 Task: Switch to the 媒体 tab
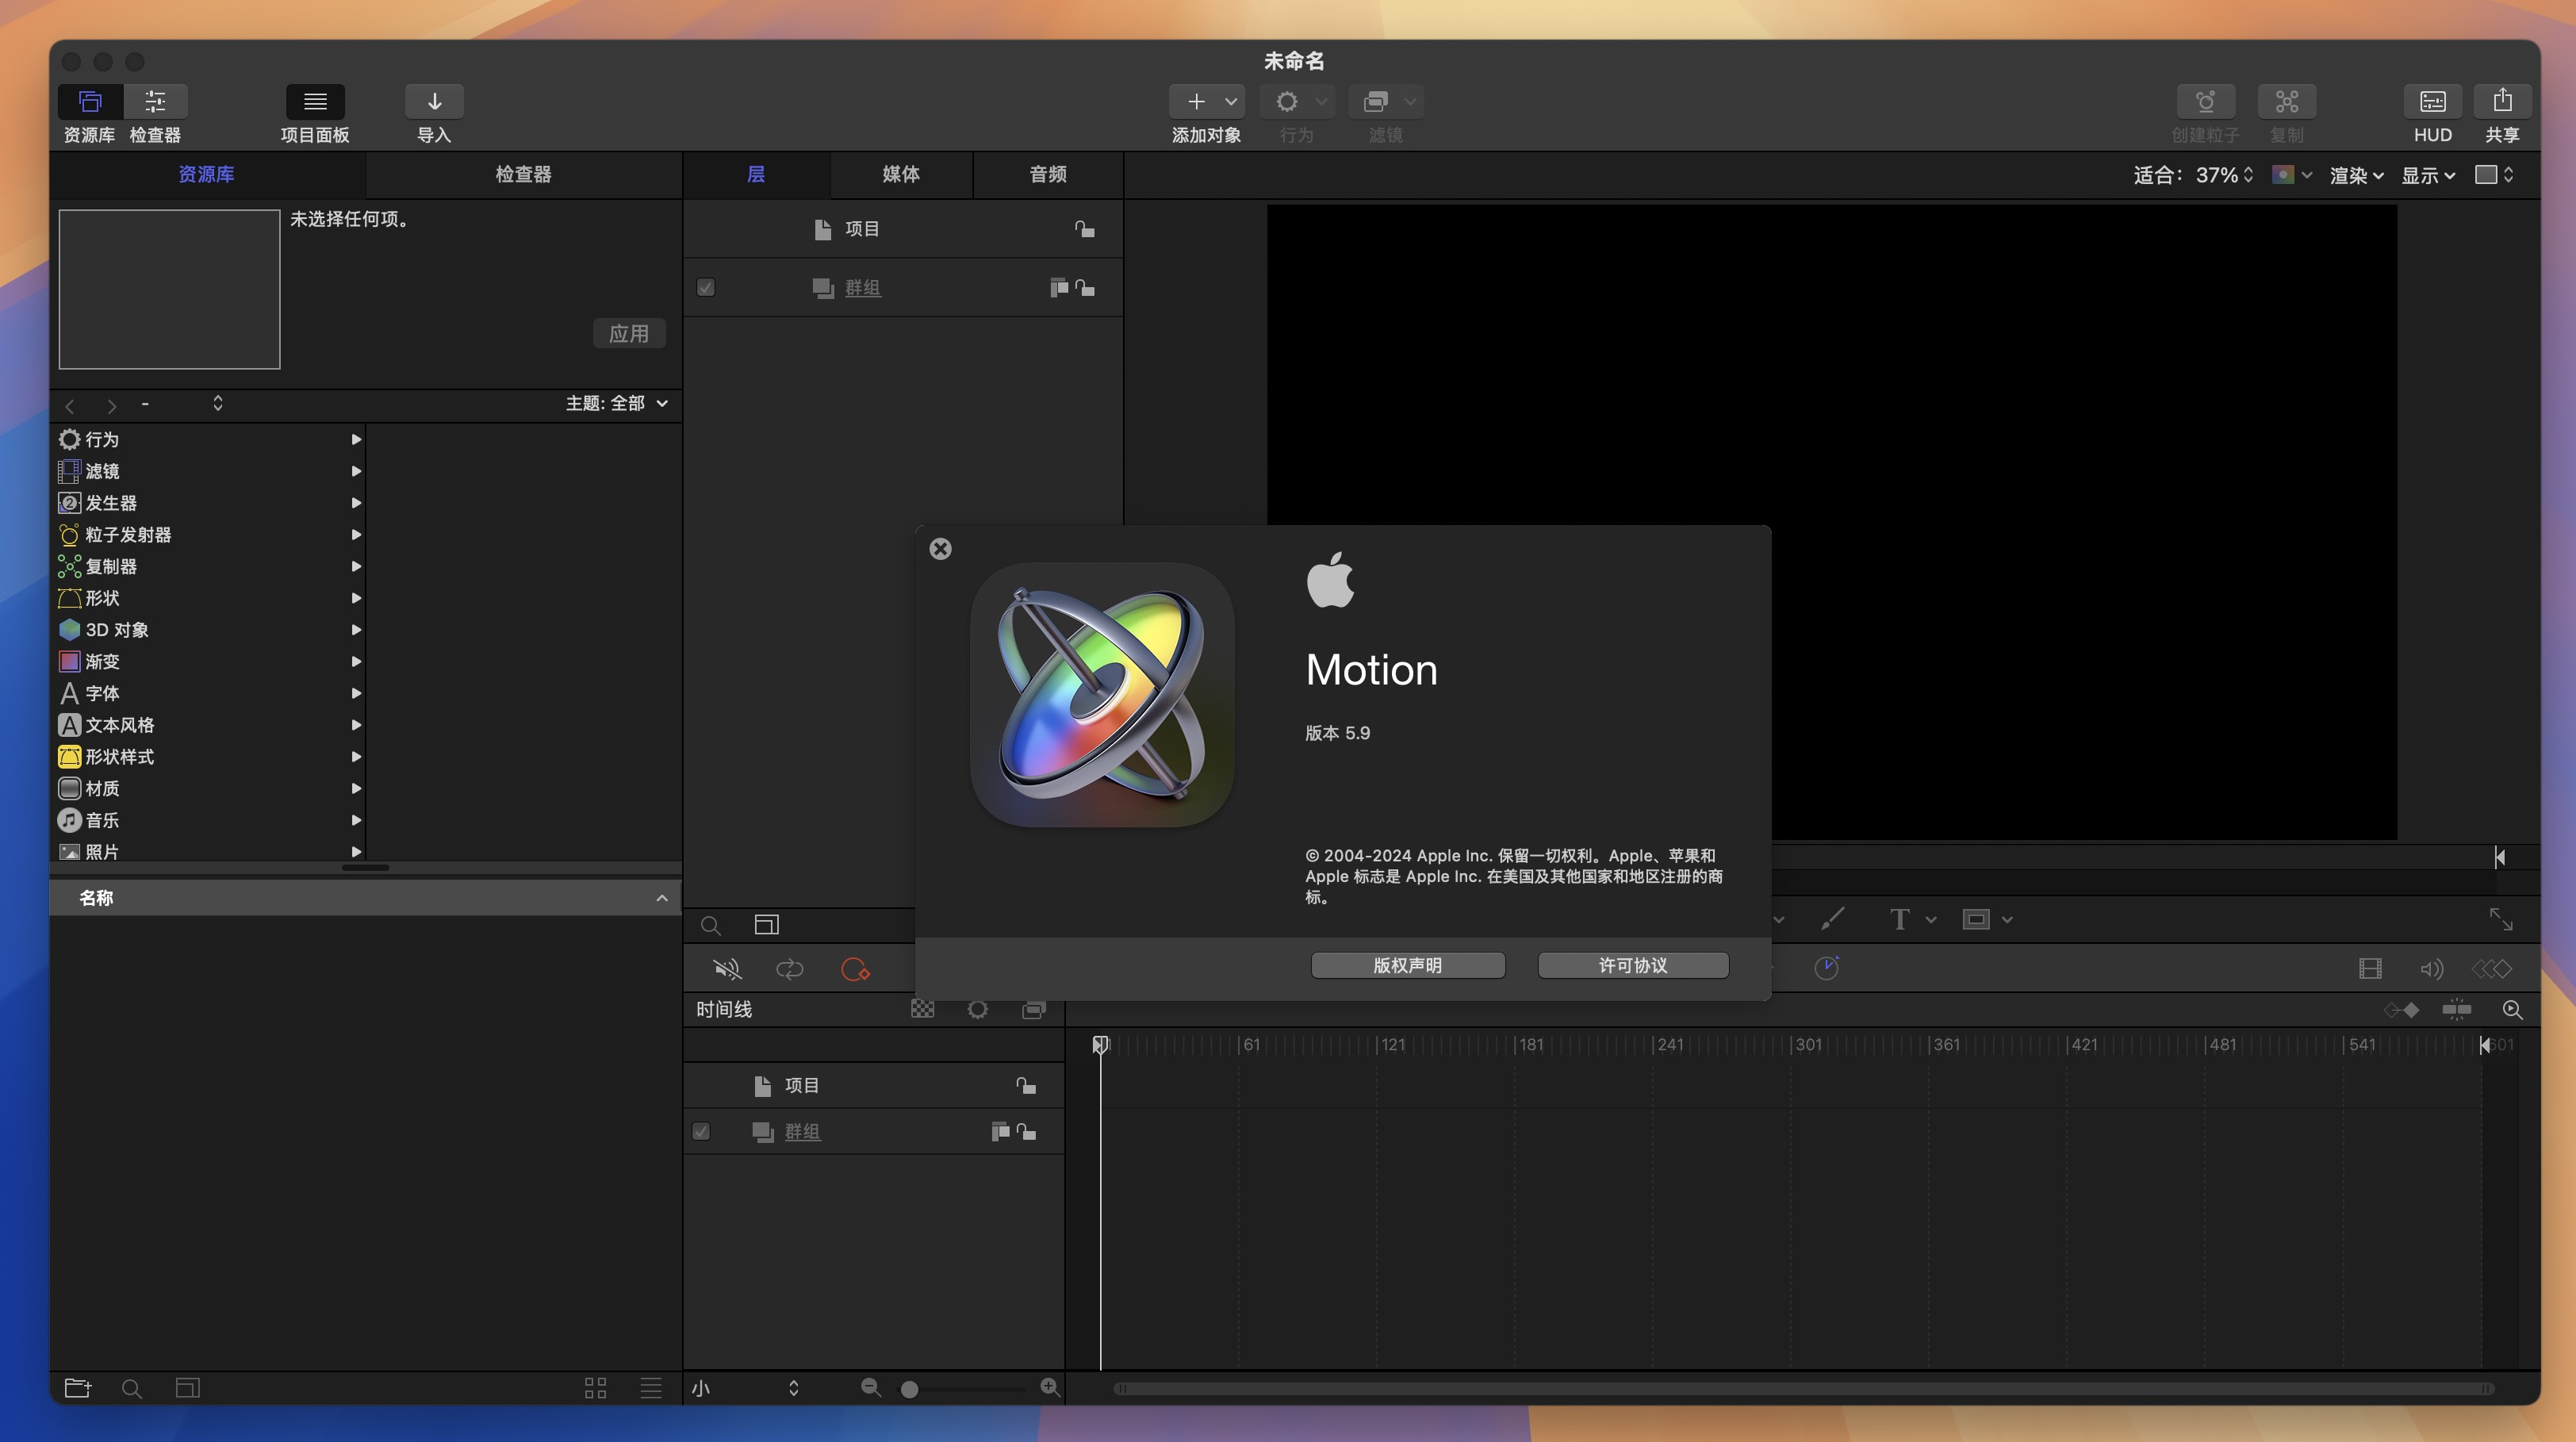tap(900, 174)
